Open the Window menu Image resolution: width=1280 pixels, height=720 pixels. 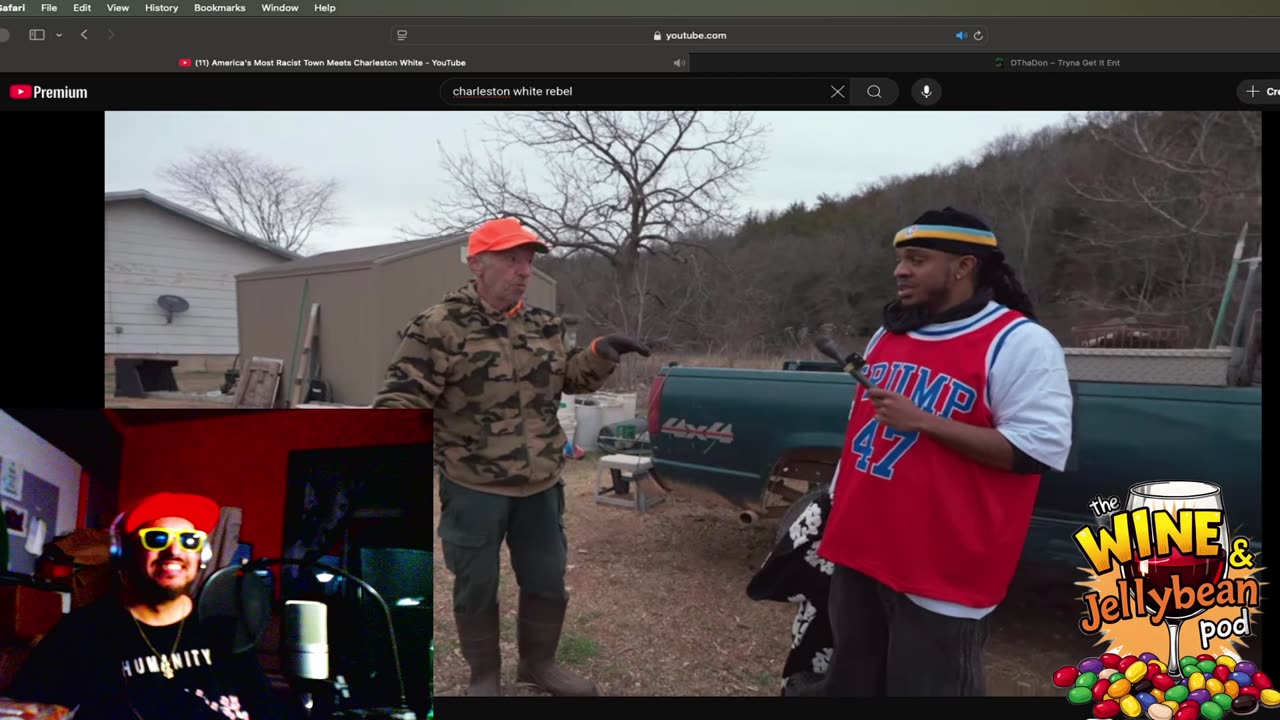(280, 8)
